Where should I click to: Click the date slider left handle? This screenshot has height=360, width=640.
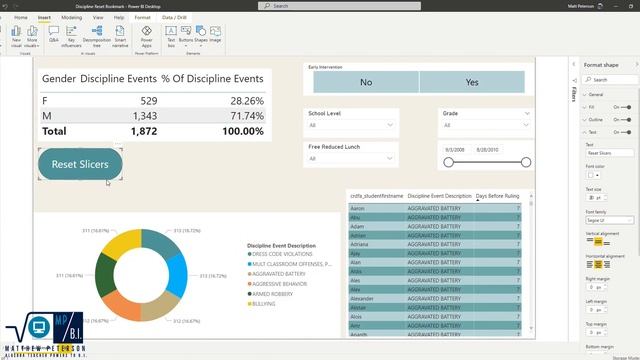[449, 162]
